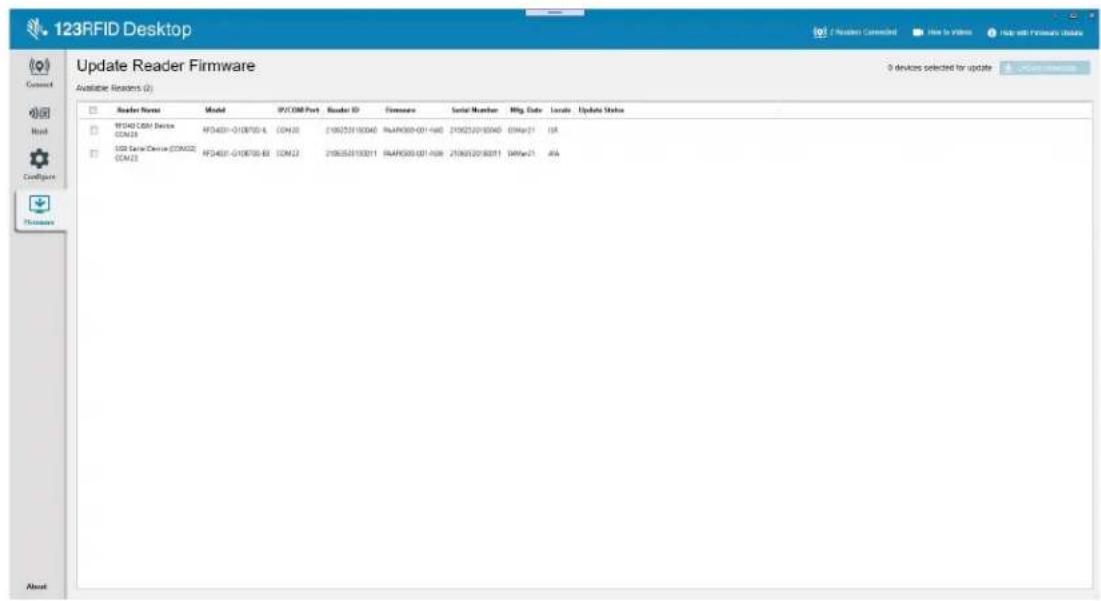Click the COM20 port cell
The height and width of the screenshot is (601, 1101).
pyautogui.click(x=288, y=131)
